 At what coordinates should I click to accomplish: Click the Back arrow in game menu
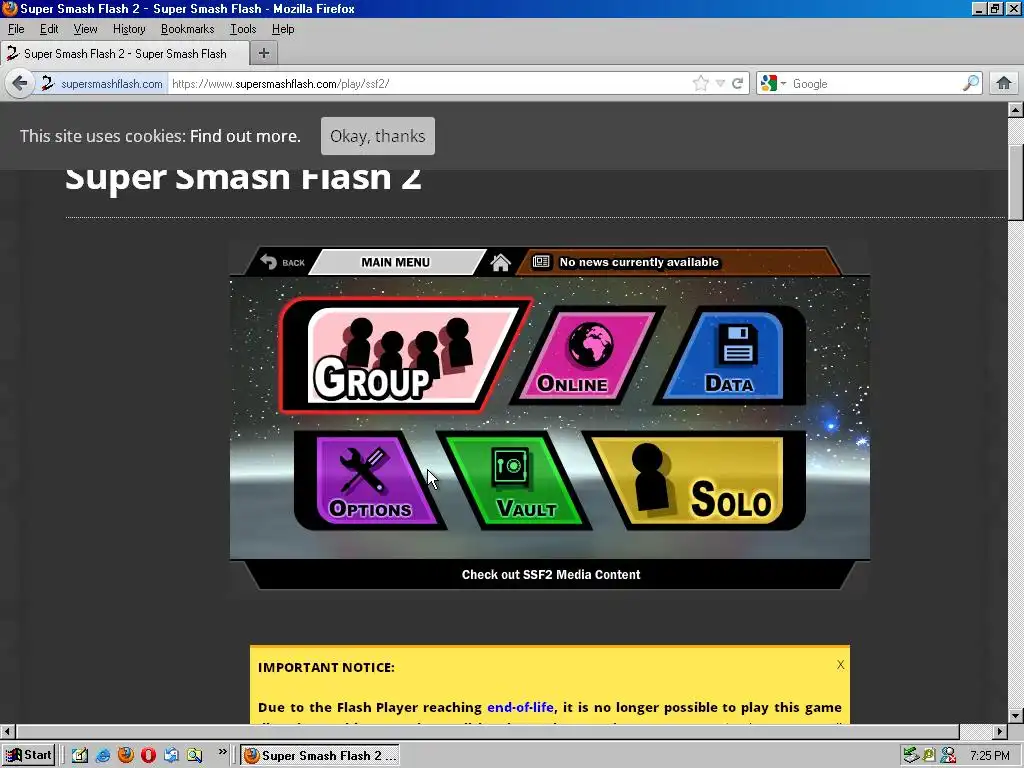pos(282,262)
